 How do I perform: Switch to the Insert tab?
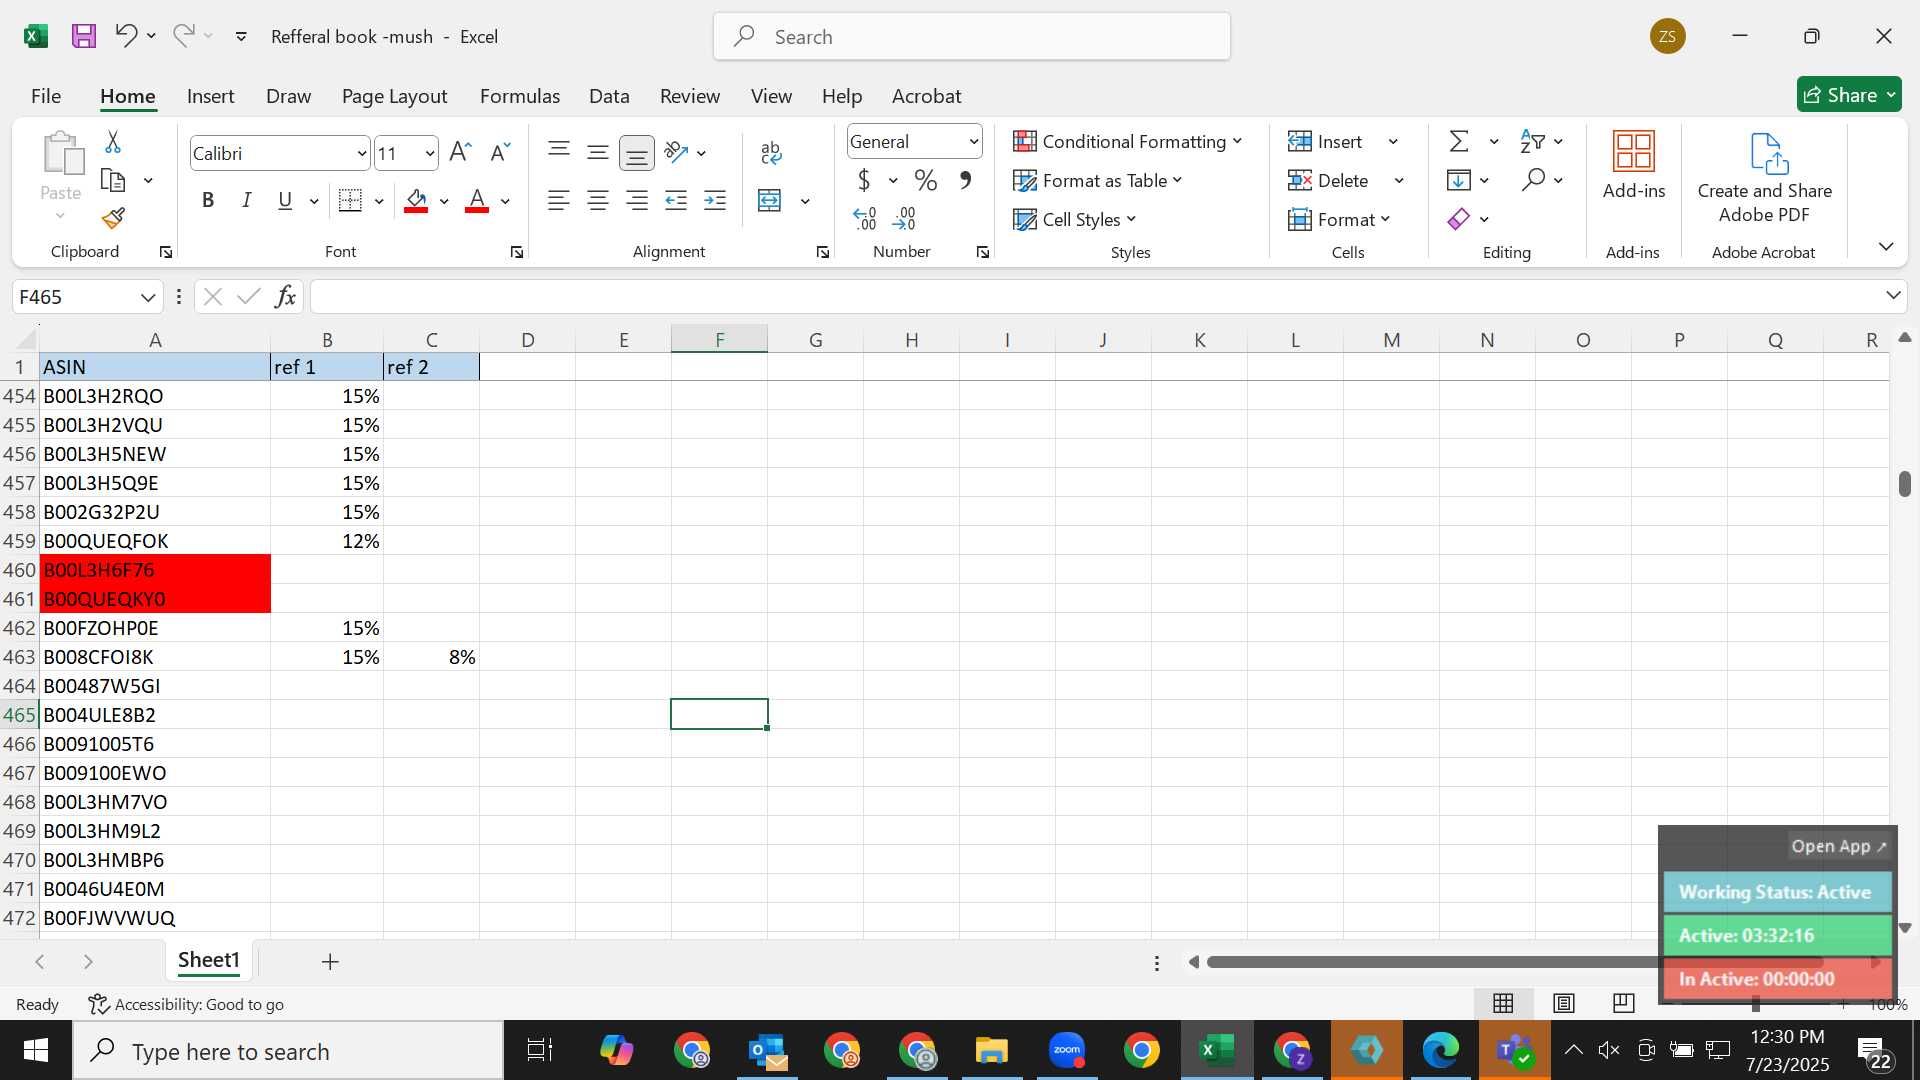(x=210, y=96)
